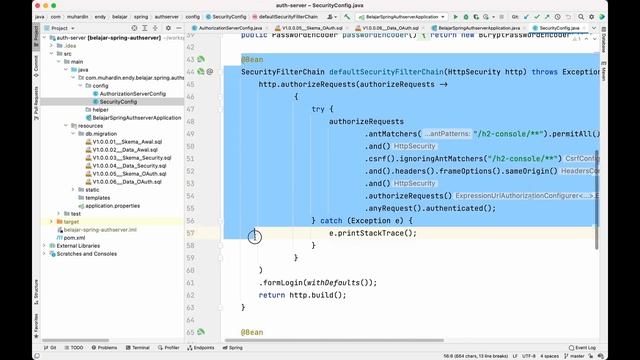640x360 pixels.
Task: Select Opened File target icon in Project panel
Action: click(x=134, y=28)
